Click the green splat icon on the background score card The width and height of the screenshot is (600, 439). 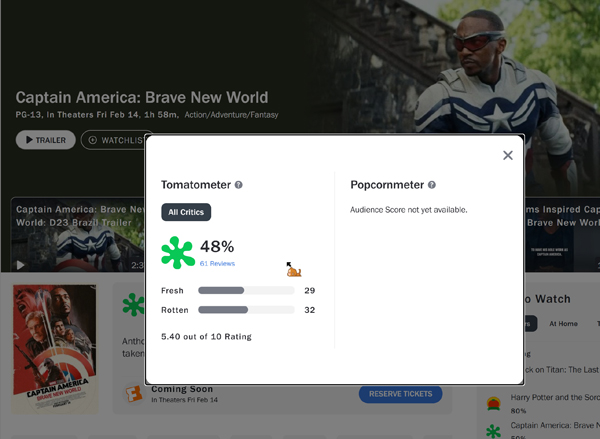tap(134, 305)
